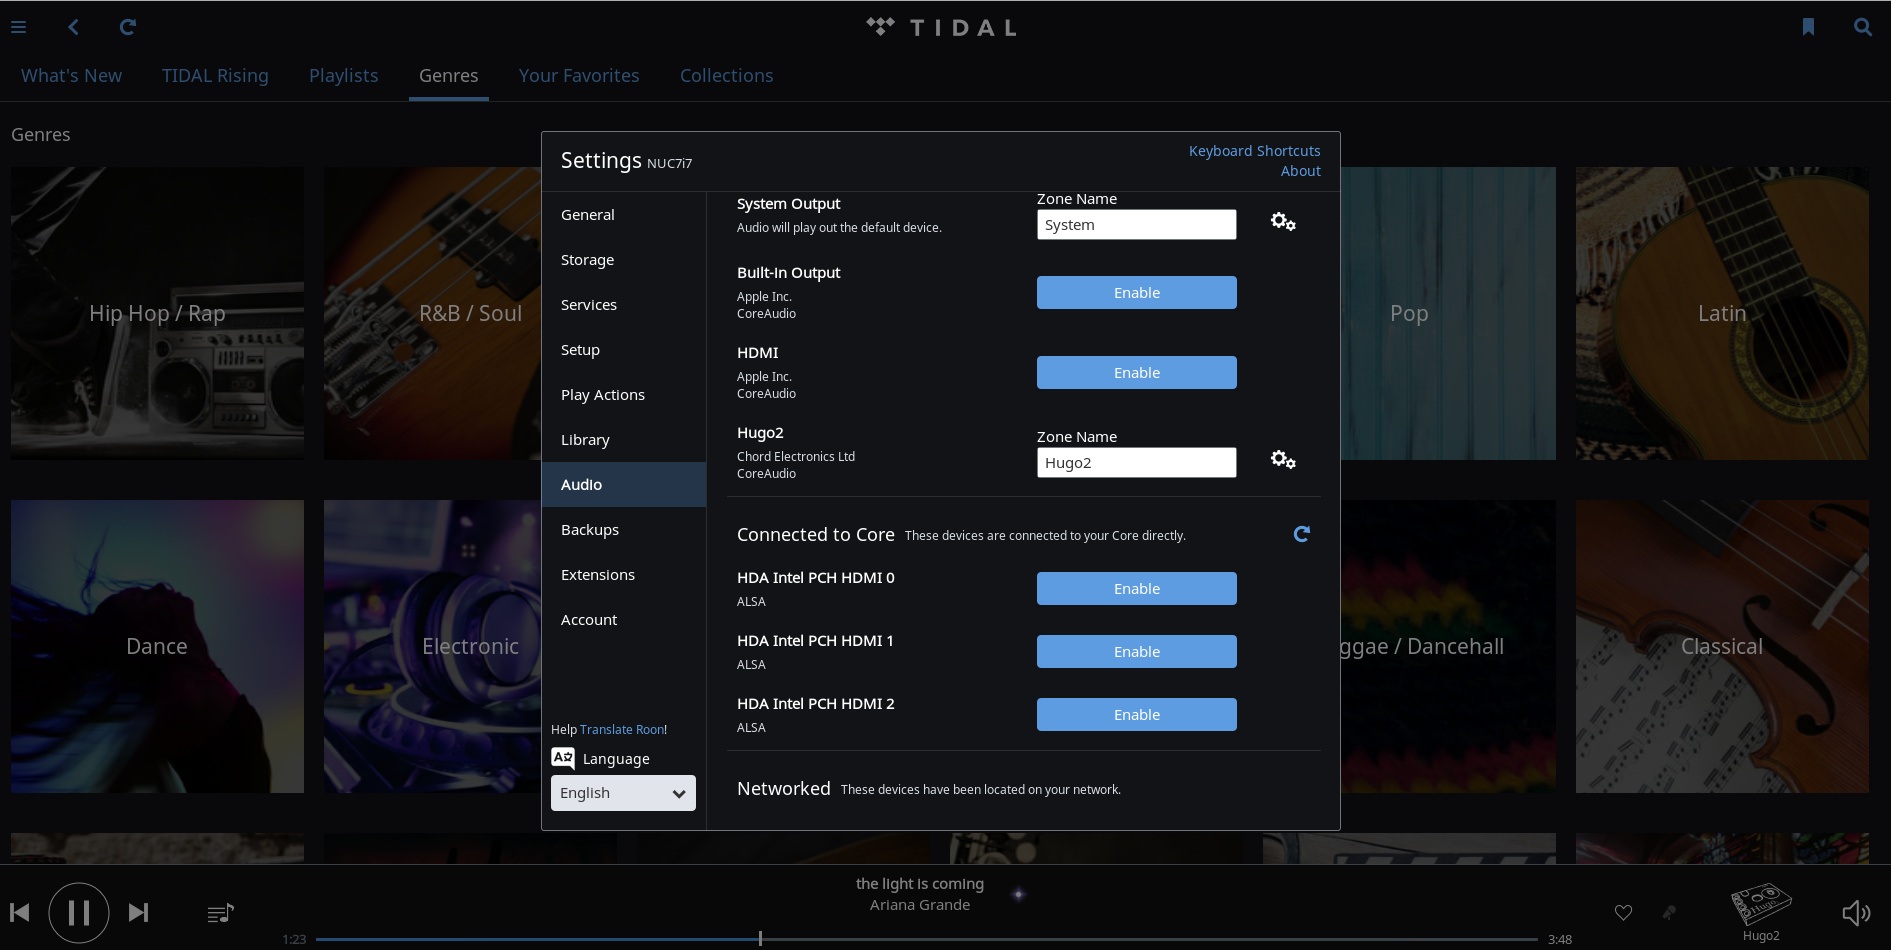Screen dimensions: 1891x950
Task: Open the Hugo2 zone picker icon
Action: click(x=1761, y=905)
